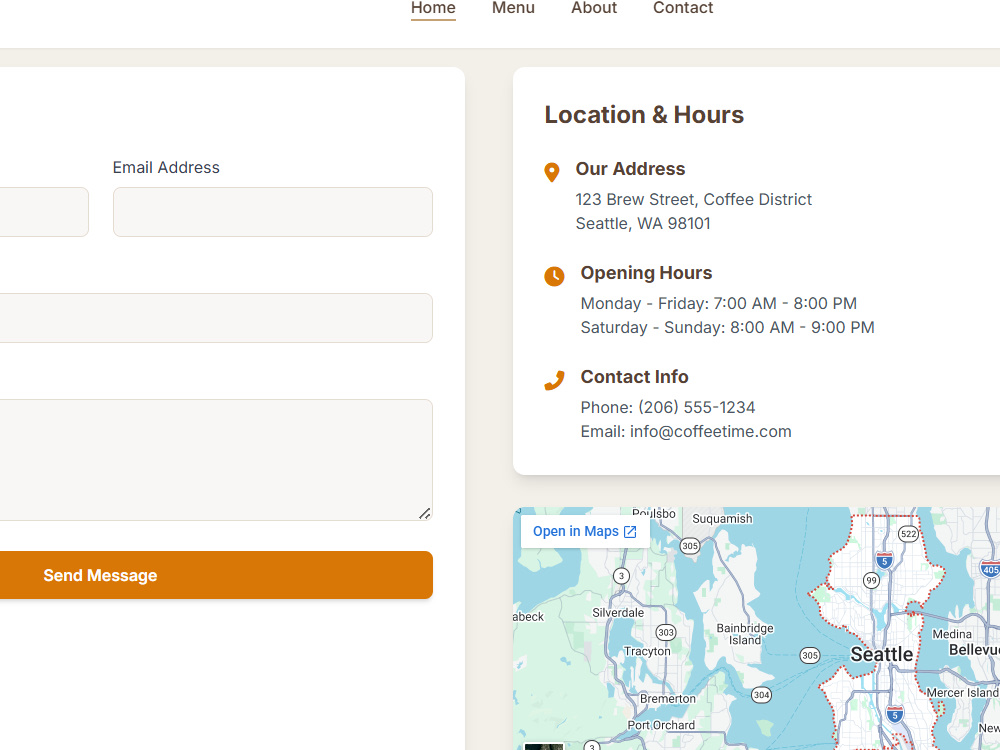Click the 'Location & Hours' heading

click(x=644, y=115)
